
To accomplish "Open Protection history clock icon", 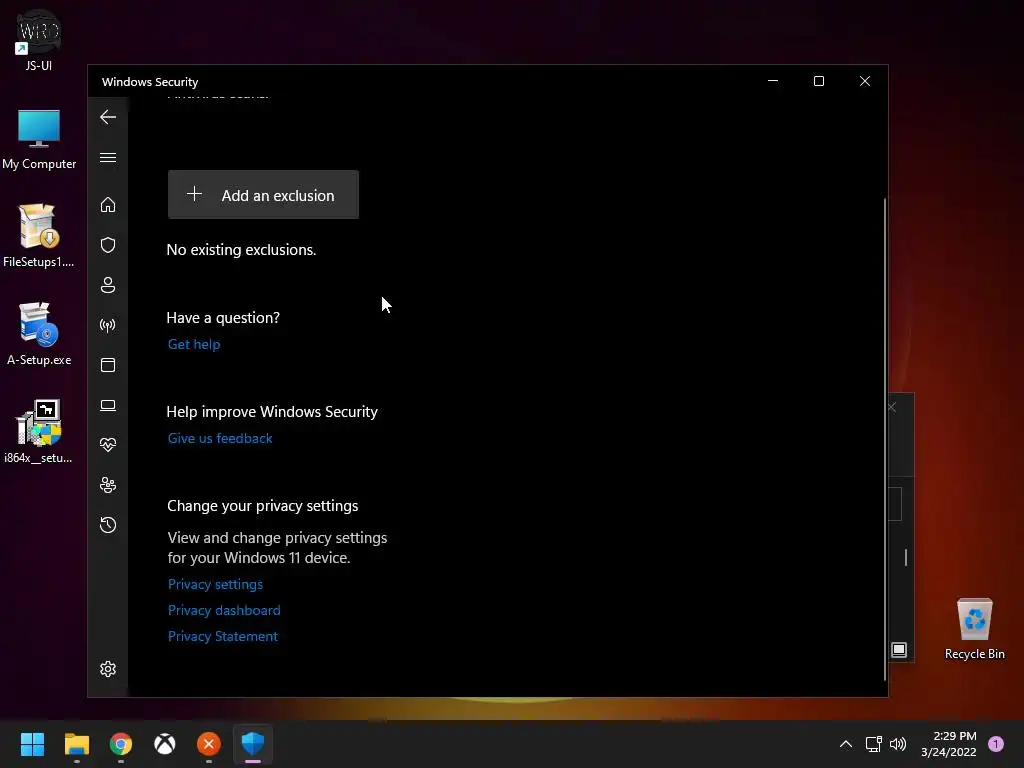I will pyautogui.click(x=108, y=525).
